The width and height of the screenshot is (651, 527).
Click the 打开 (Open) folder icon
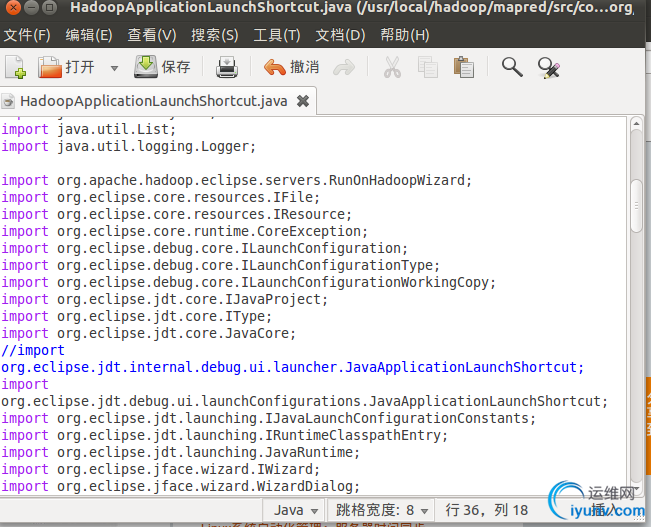point(50,67)
